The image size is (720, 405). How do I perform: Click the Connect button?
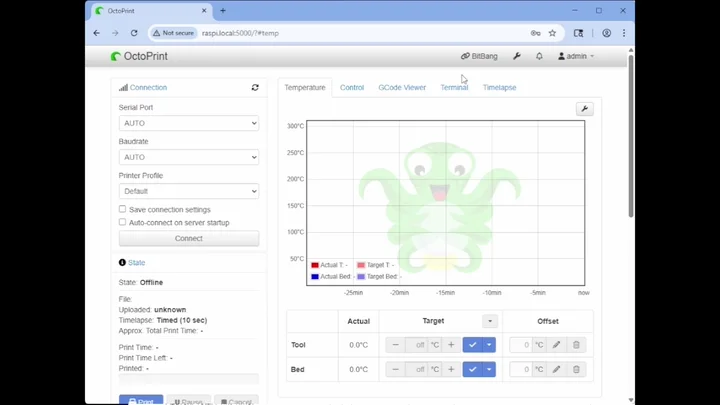(x=189, y=238)
